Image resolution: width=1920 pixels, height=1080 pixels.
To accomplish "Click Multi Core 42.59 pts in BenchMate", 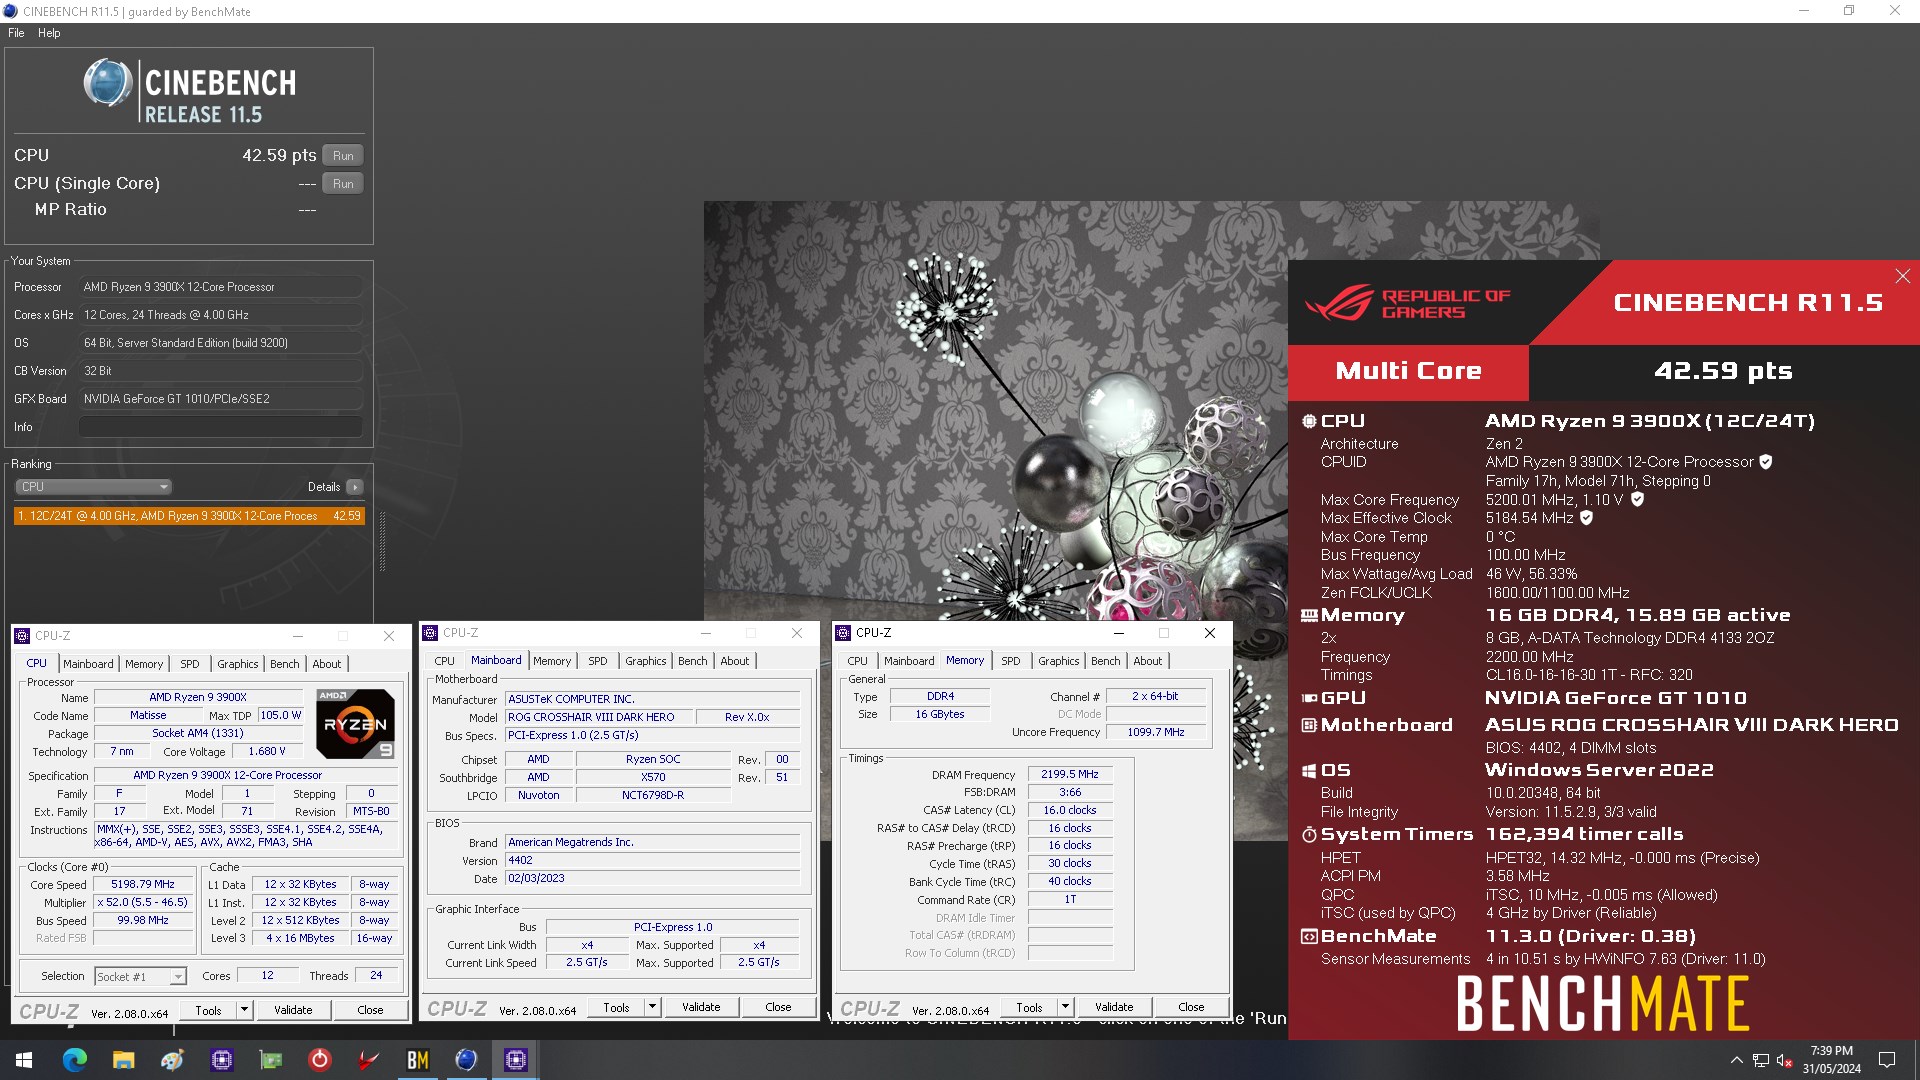I will pyautogui.click(x=1604, y=371).
